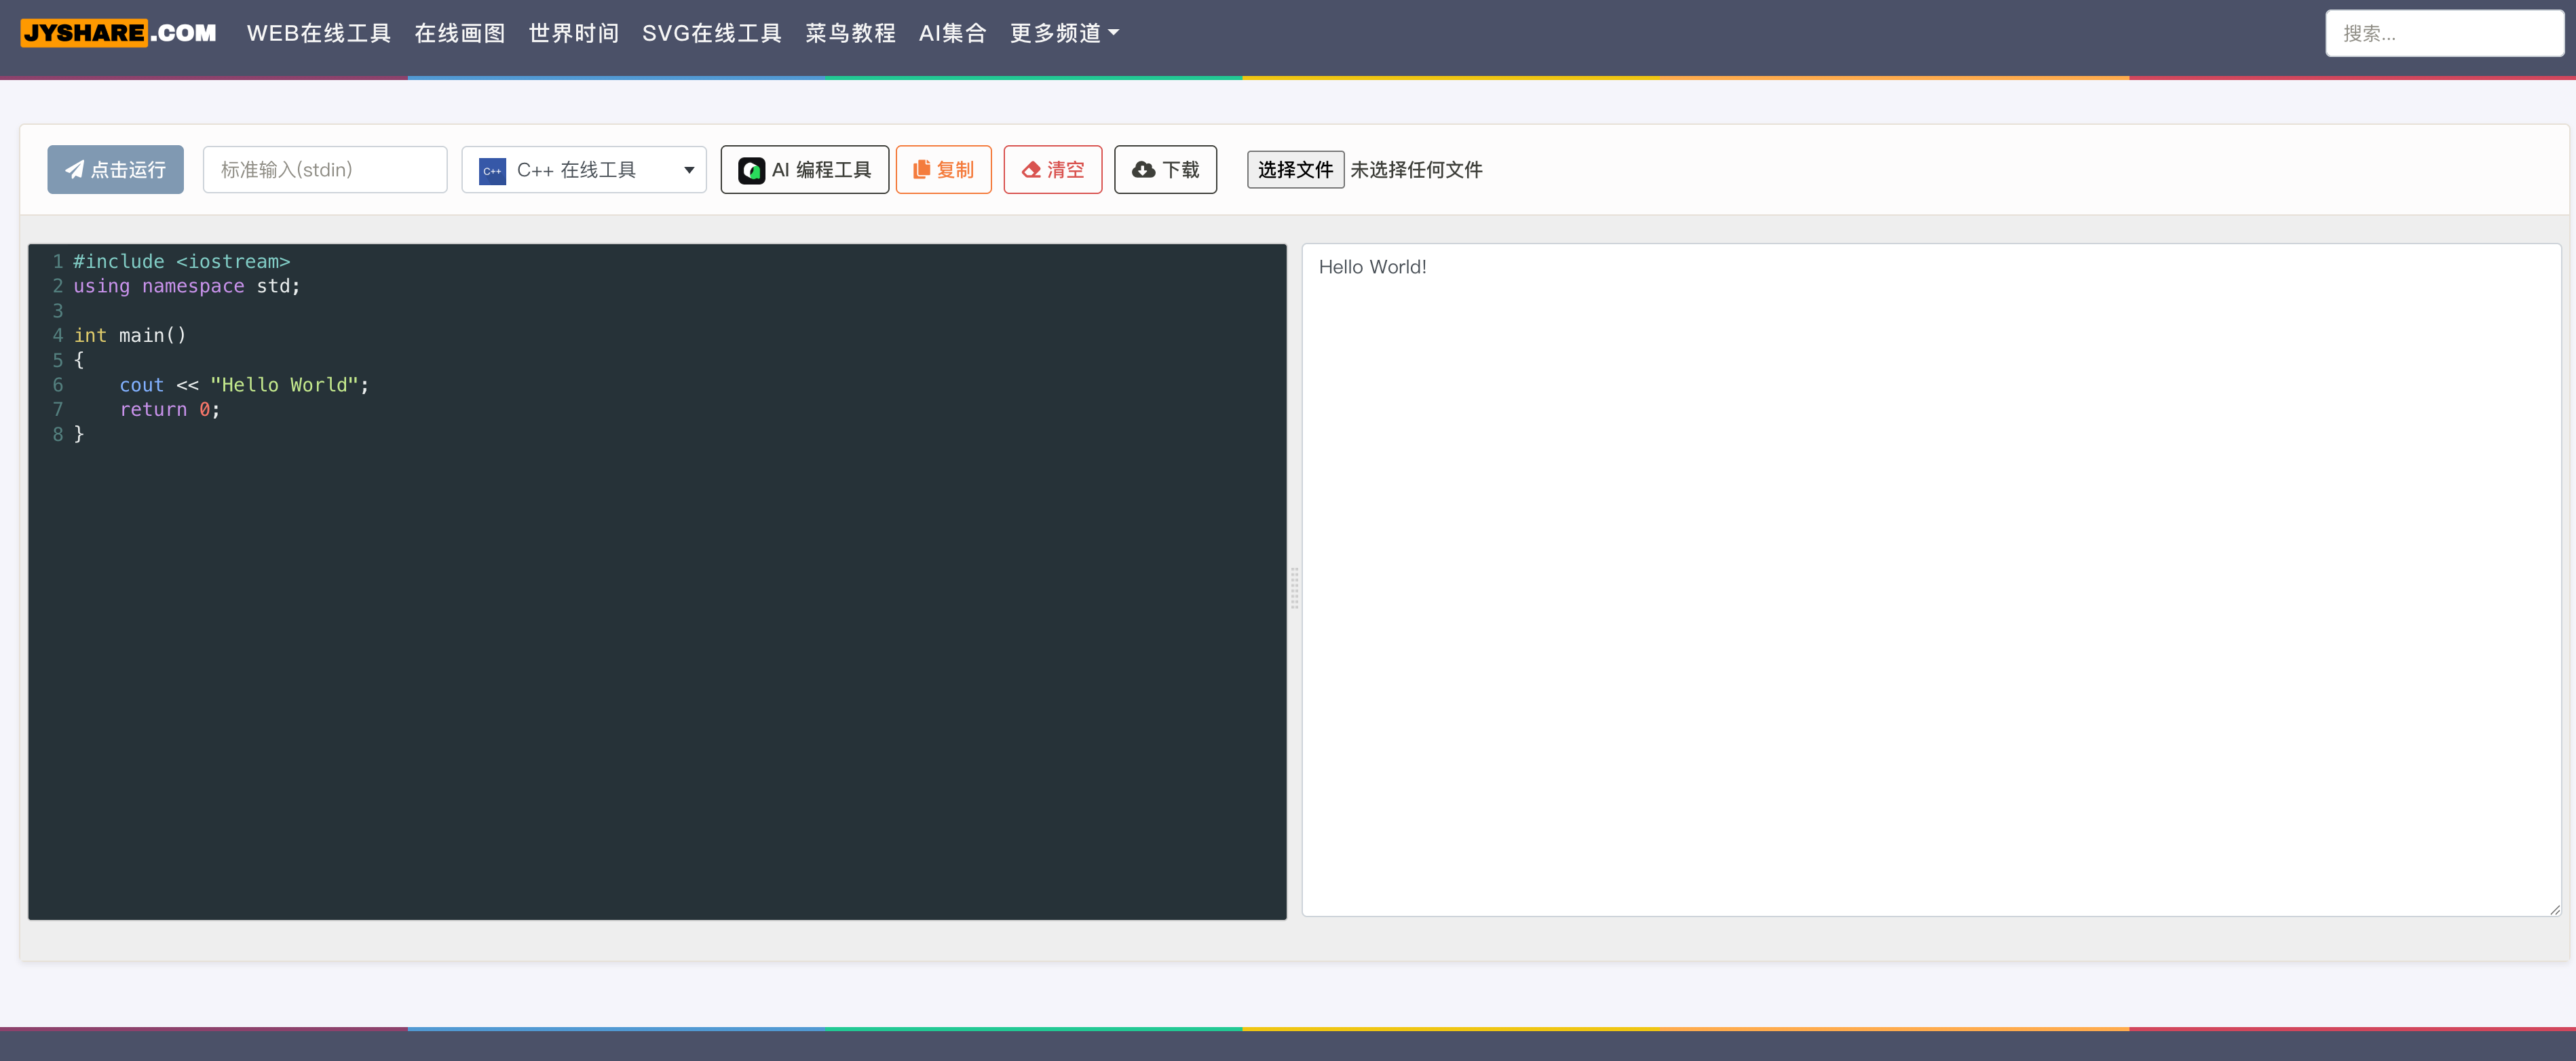Click the red eraser clear icon
The image size is (2576, 1061).
point(1031,170)
